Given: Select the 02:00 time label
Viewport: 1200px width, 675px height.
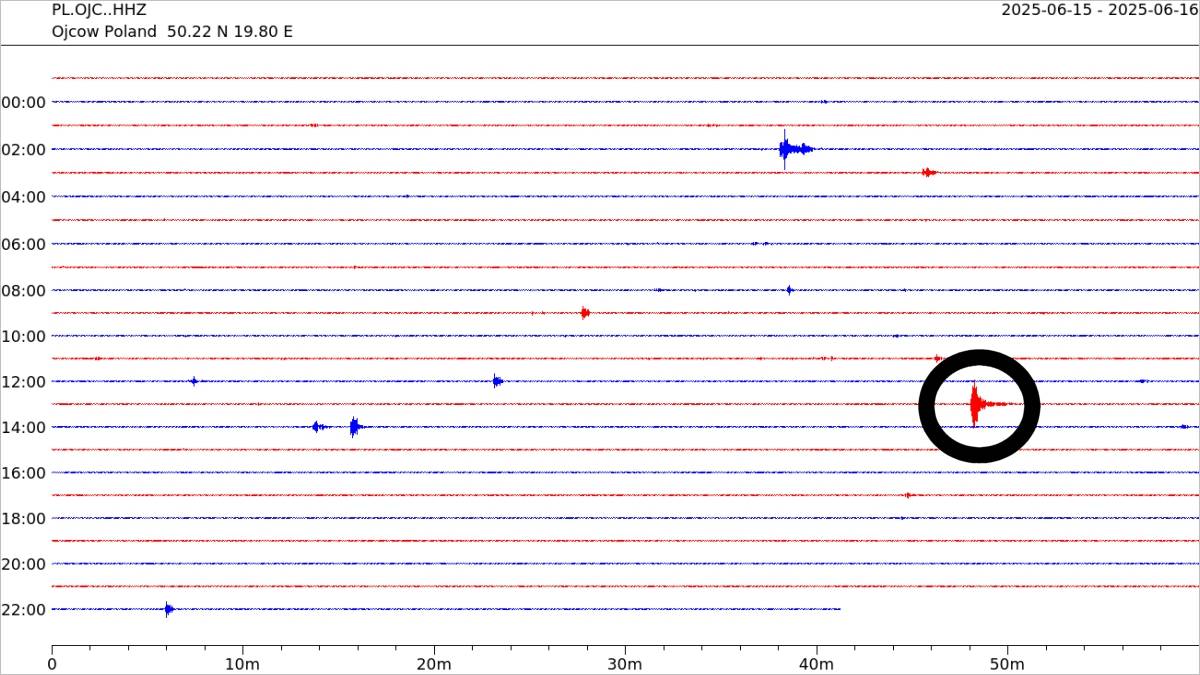Looking at the screenshot, I should 24,149.
